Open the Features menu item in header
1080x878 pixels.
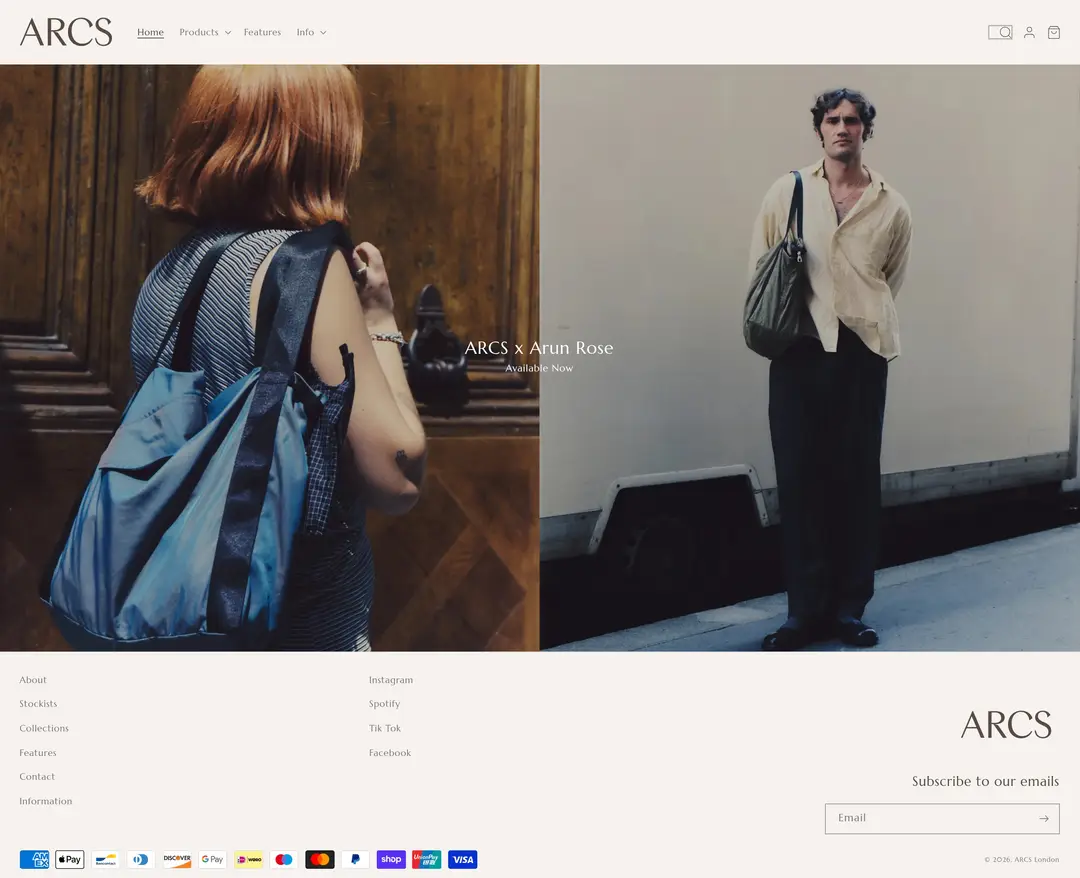tap(262, 32)
